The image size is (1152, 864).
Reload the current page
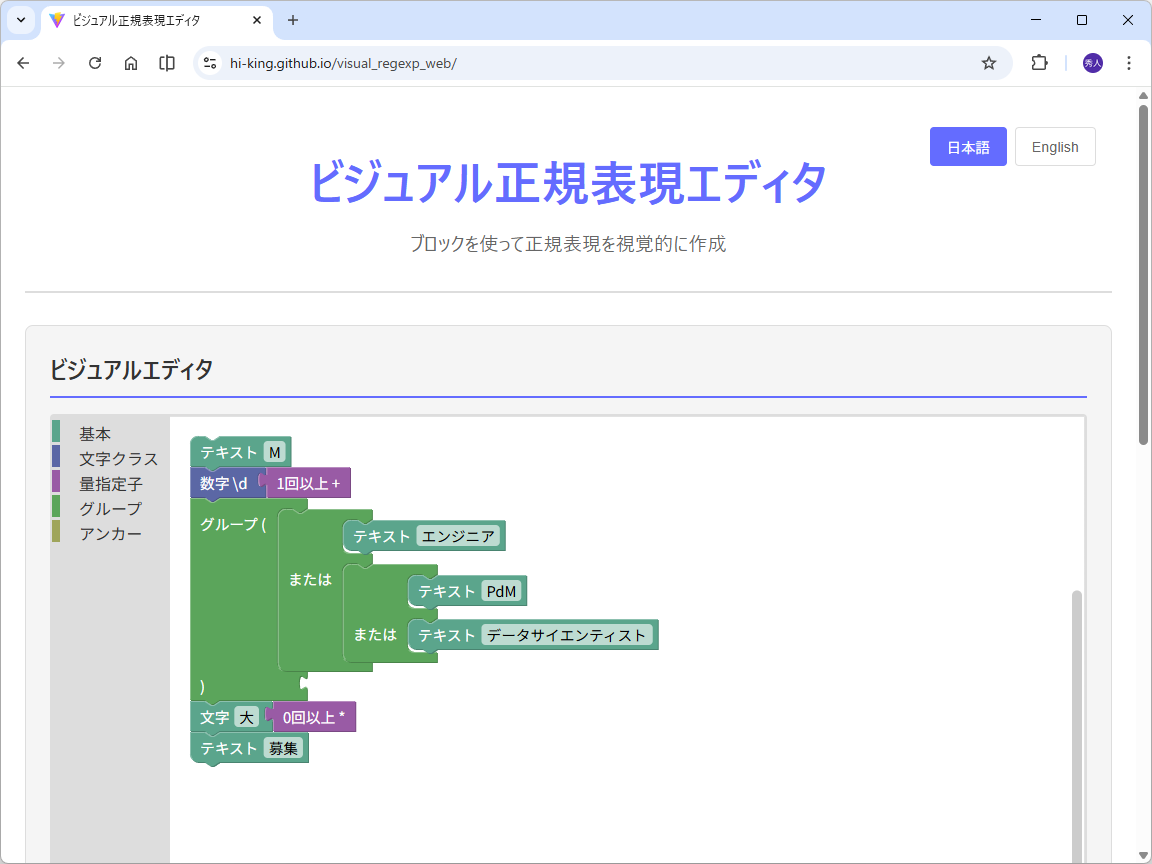click(x=95, y=62)
